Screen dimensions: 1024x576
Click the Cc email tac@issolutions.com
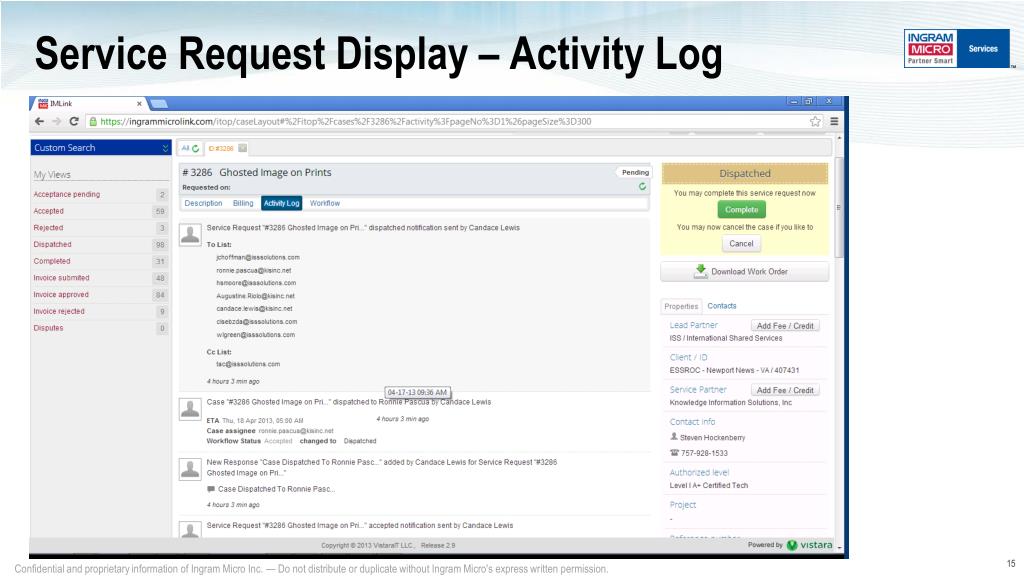248,364
